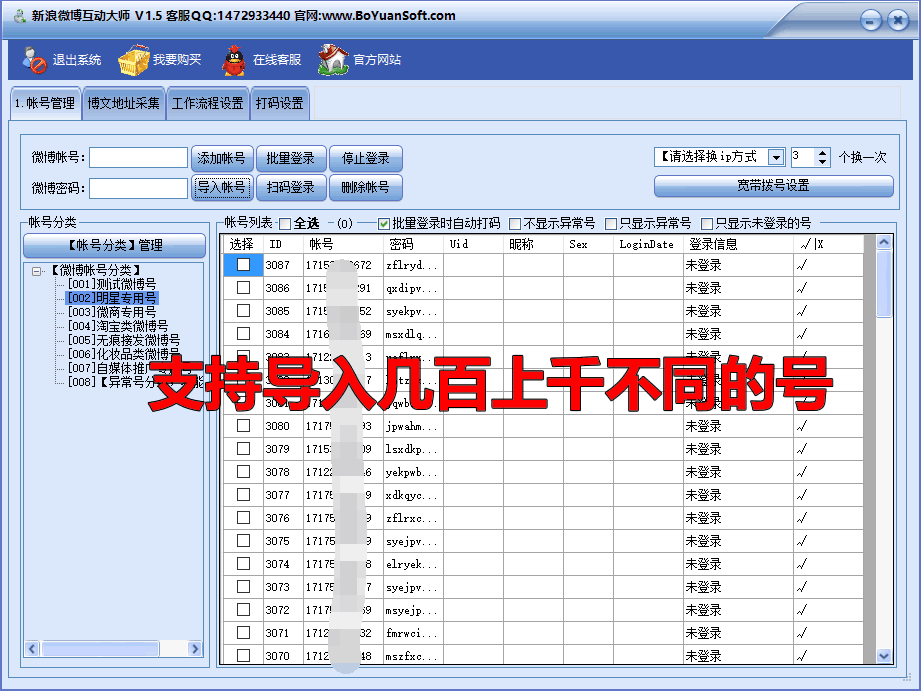Enable 只显示异常号 checkbox
This screenshot has height=691, width=921.
611,223
